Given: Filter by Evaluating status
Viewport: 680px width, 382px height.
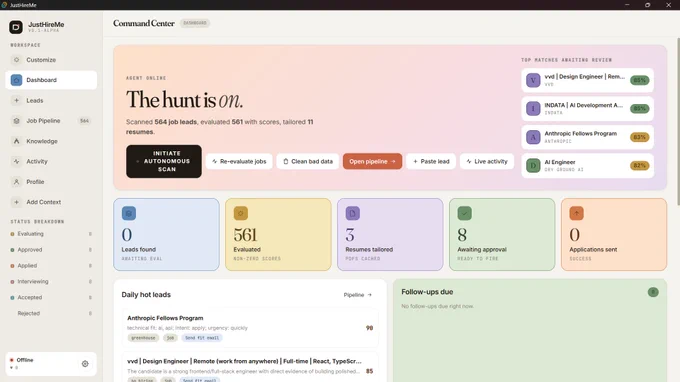Looking at the screenshot, I should pos(51,234).
